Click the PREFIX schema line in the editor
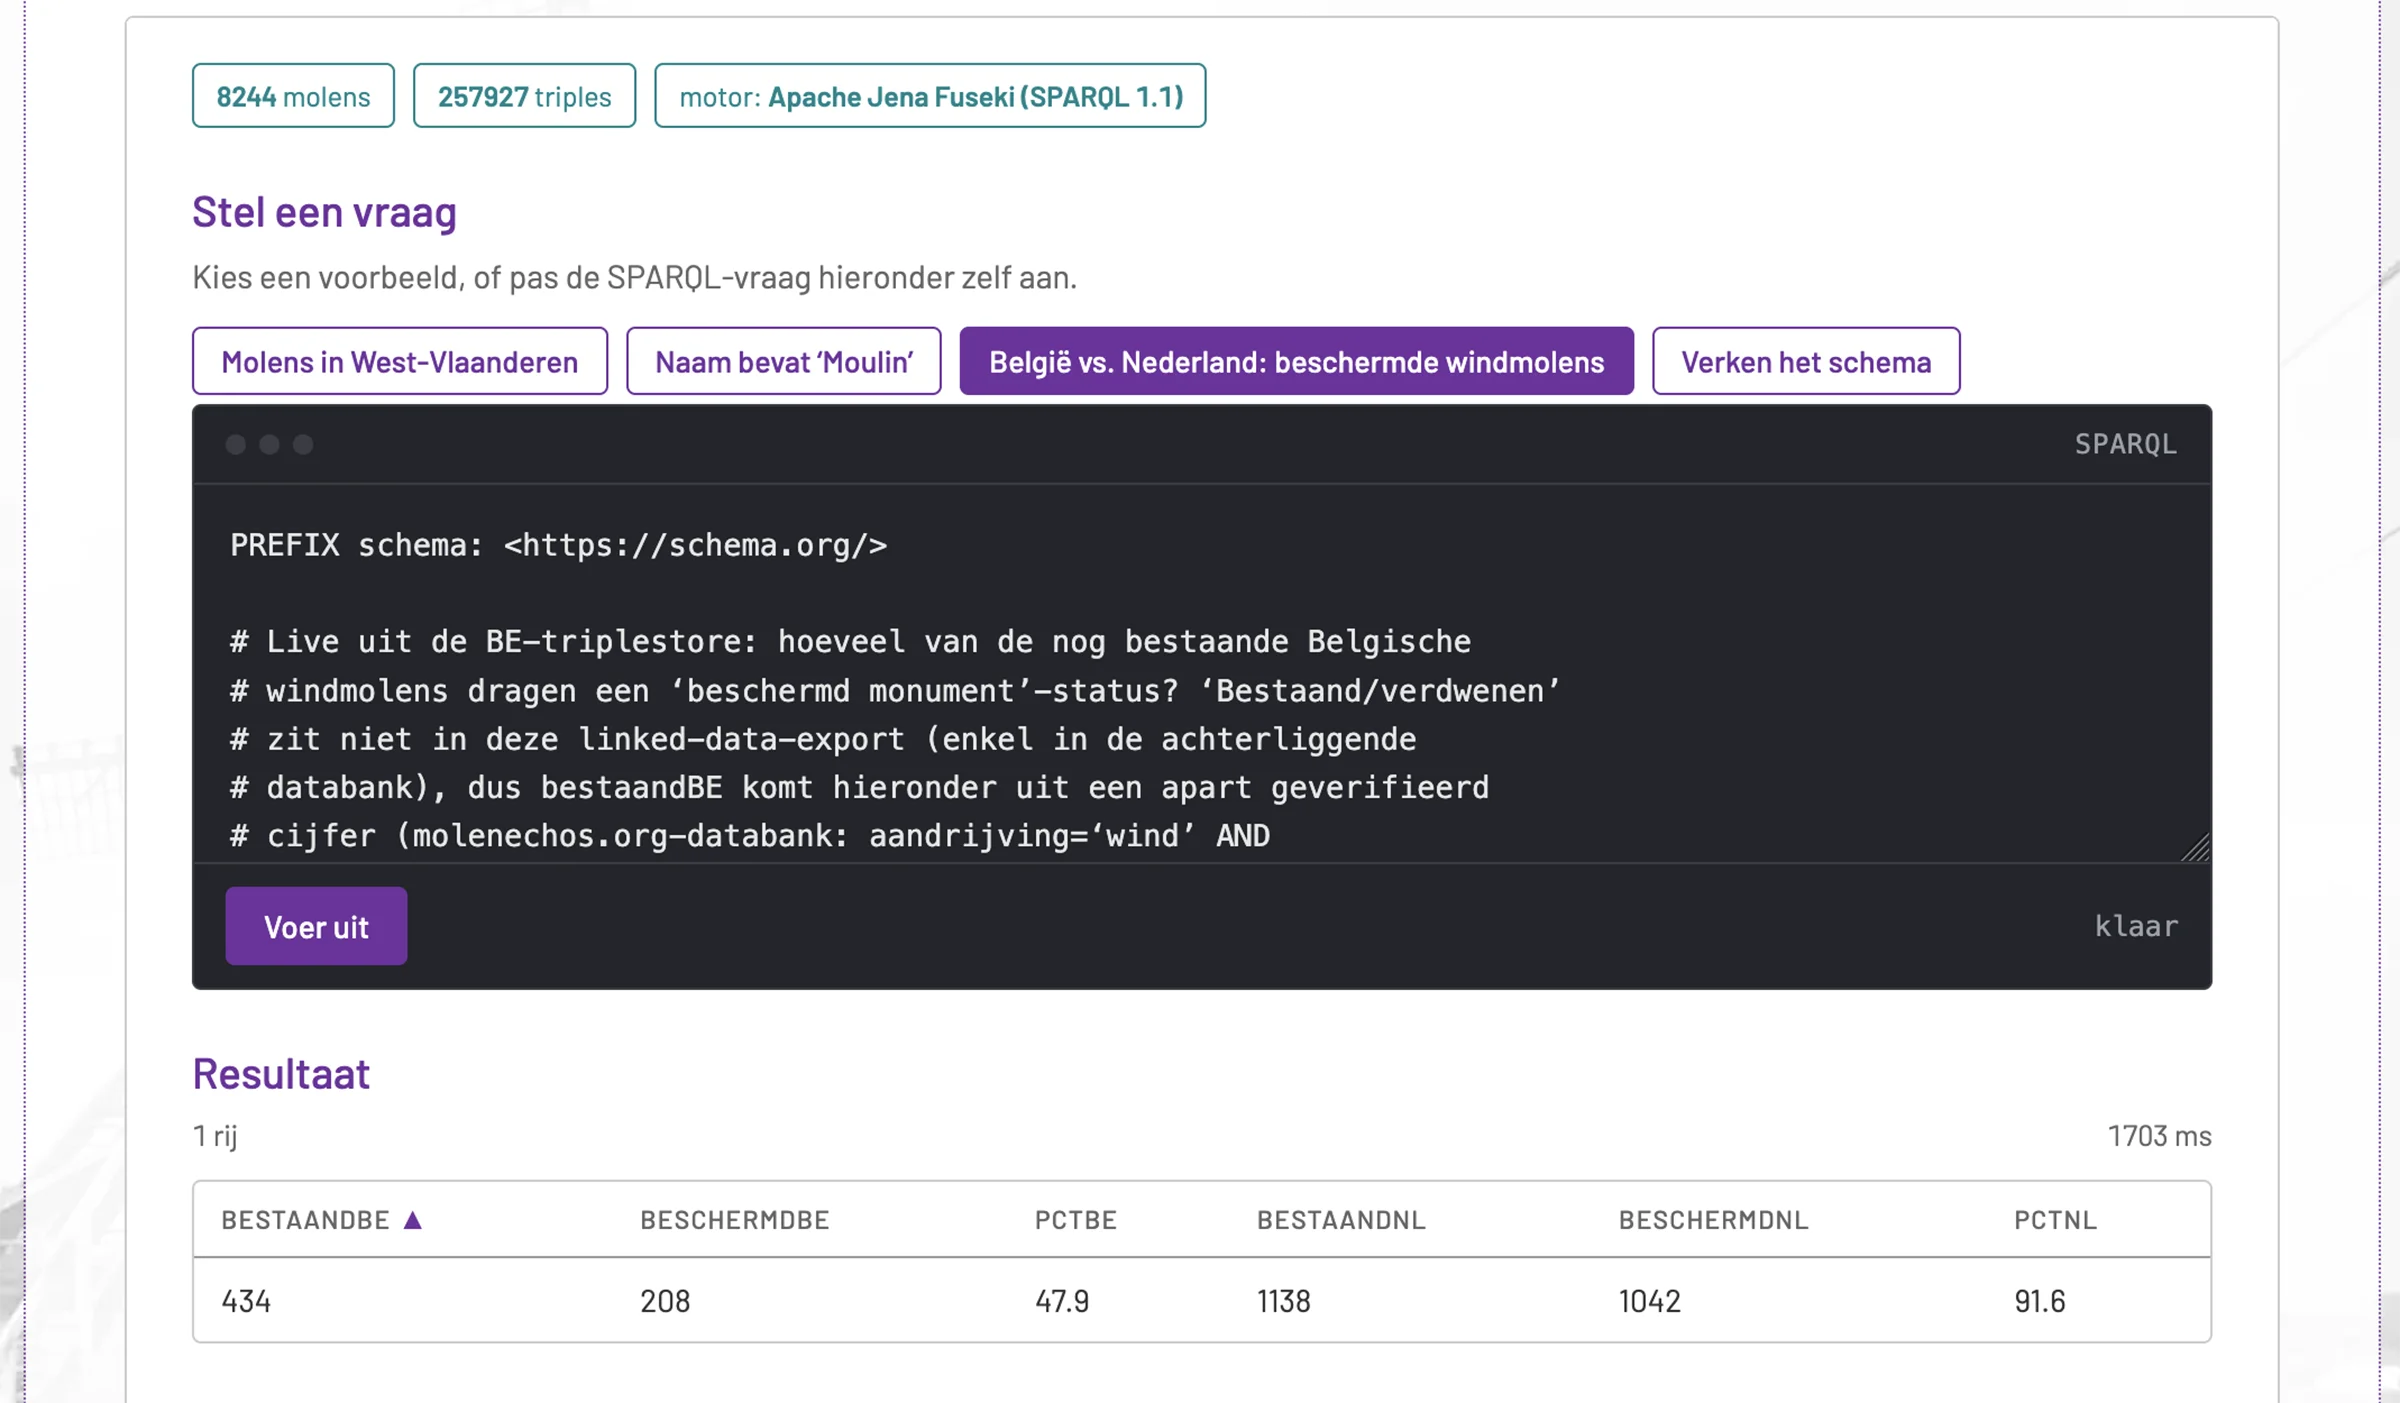The width and height of the screenshot is (2400, 1403). click(x=559, y=545)
